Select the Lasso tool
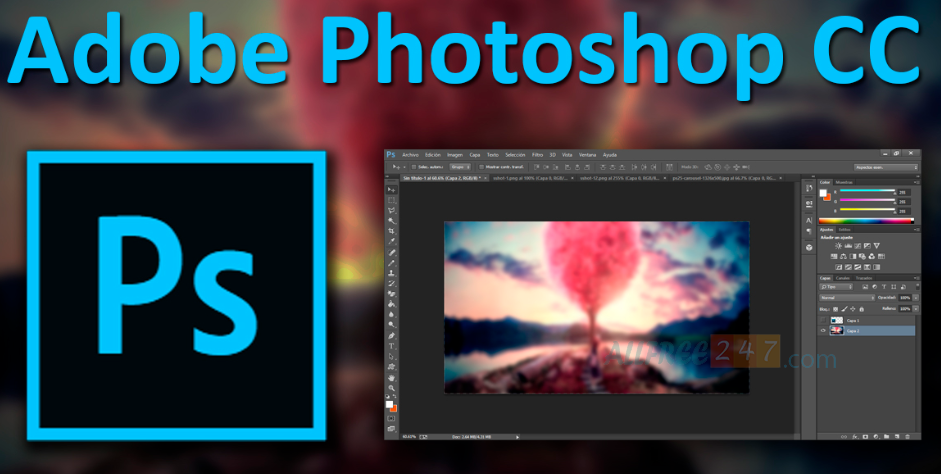This screenshot has width=941, height=474. [392, 211]
